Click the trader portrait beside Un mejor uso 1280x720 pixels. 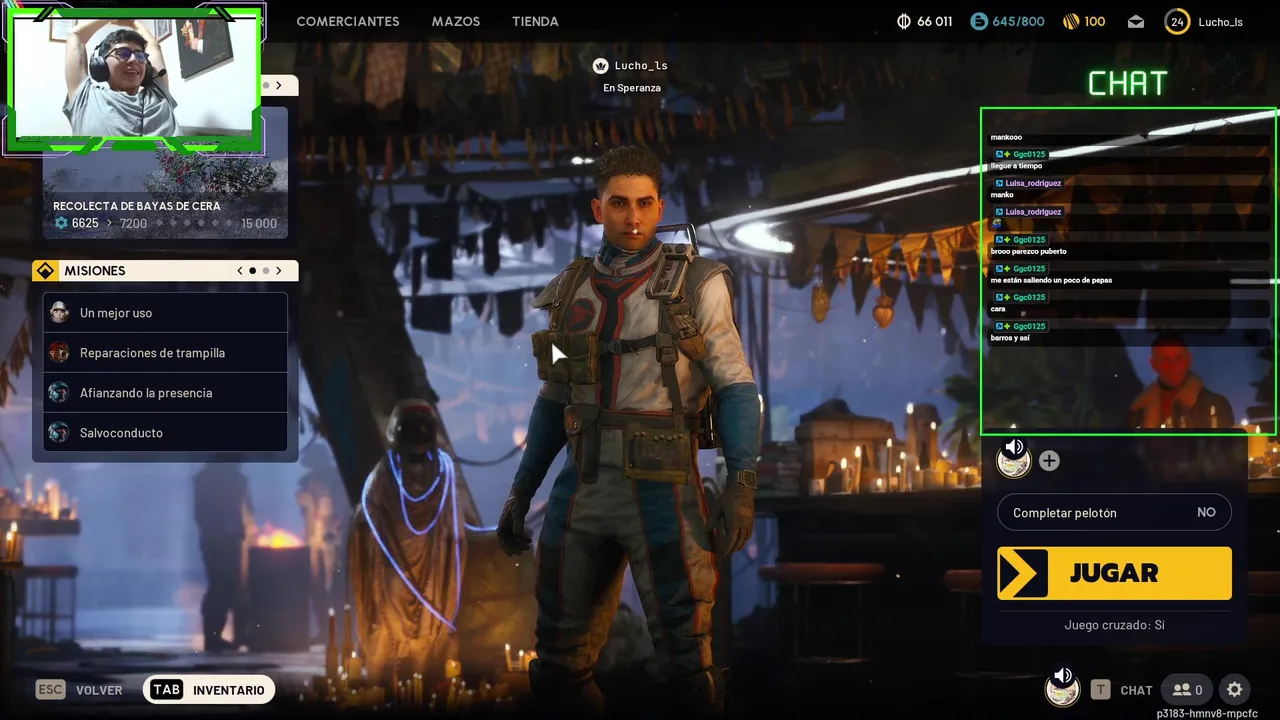pyautogui.click(x=59, y=312)
